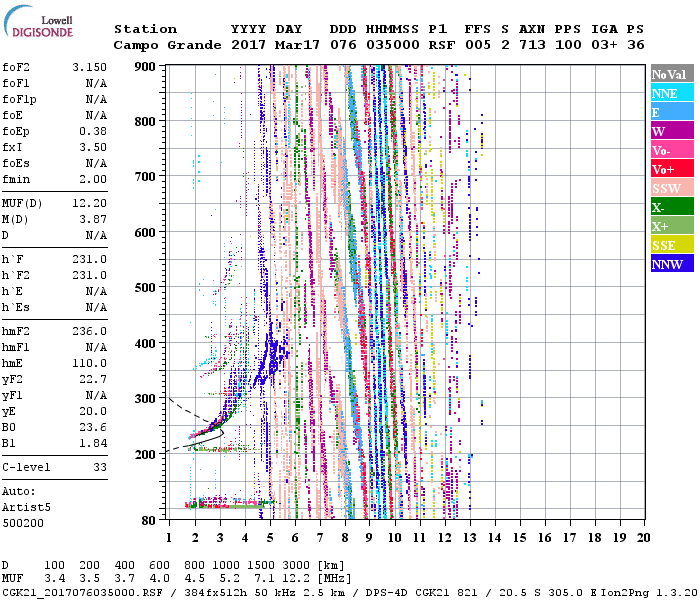Select the W purple legend swatch

pos(672,131)
